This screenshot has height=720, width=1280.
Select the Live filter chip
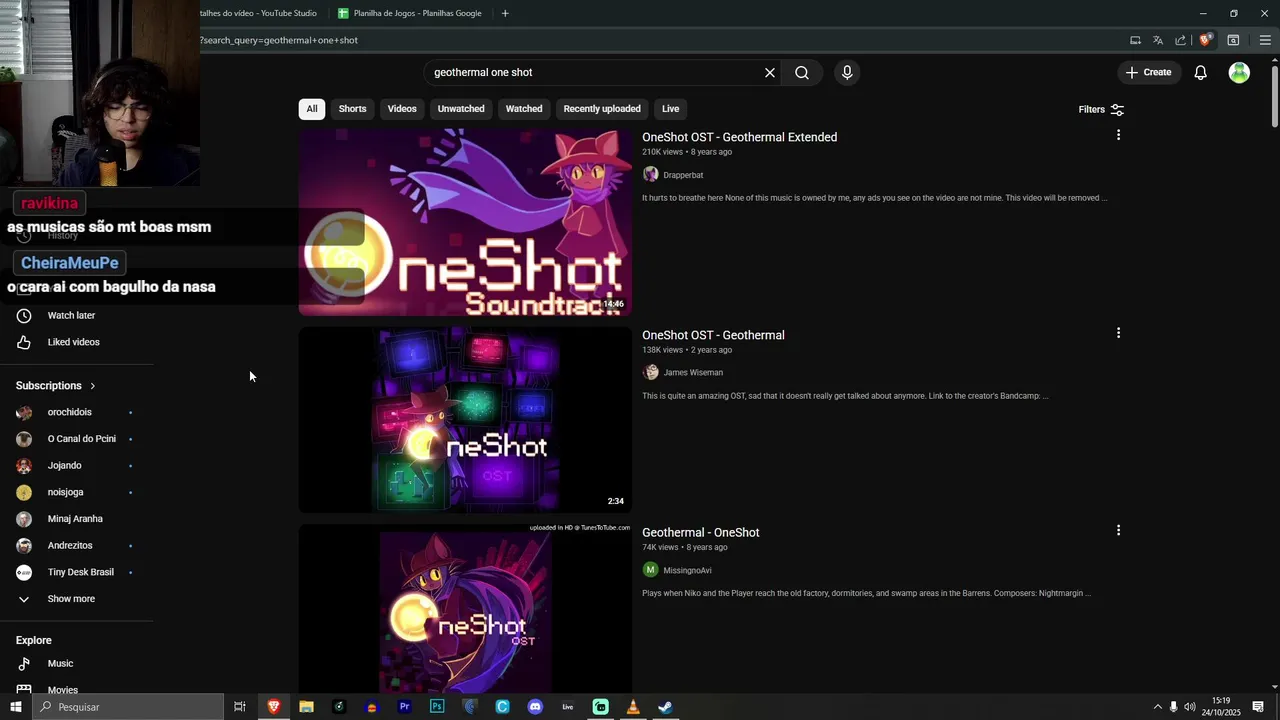670,109
